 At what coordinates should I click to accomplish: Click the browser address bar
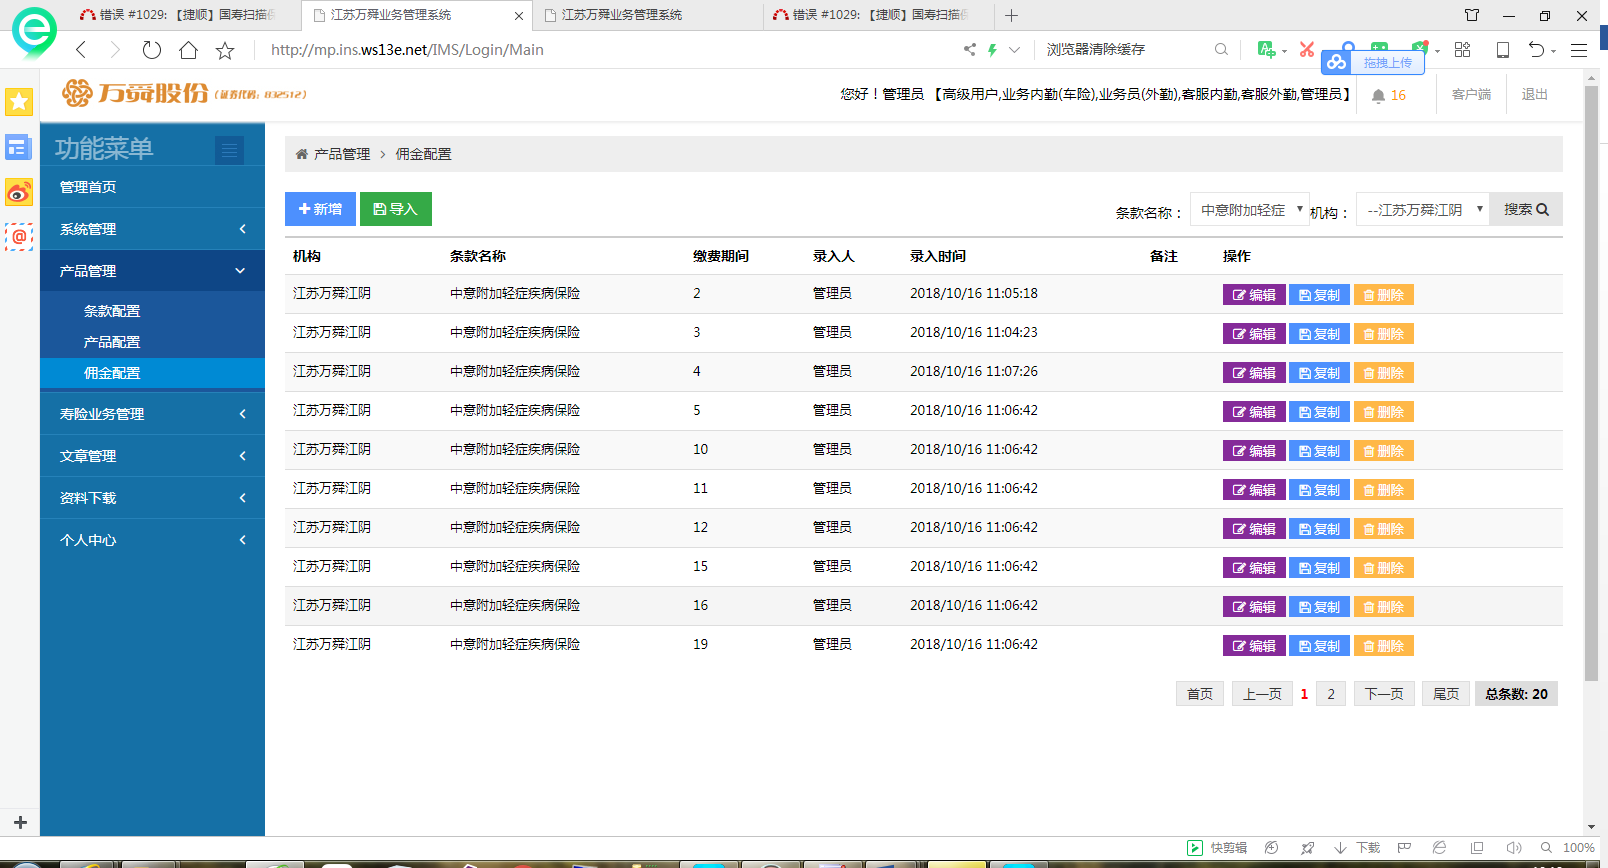(x=600, y=50)
